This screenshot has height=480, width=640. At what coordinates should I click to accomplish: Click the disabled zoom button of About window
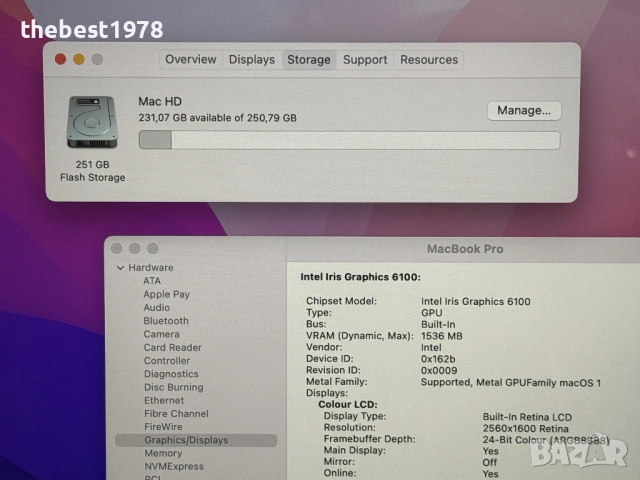point(97,60)
